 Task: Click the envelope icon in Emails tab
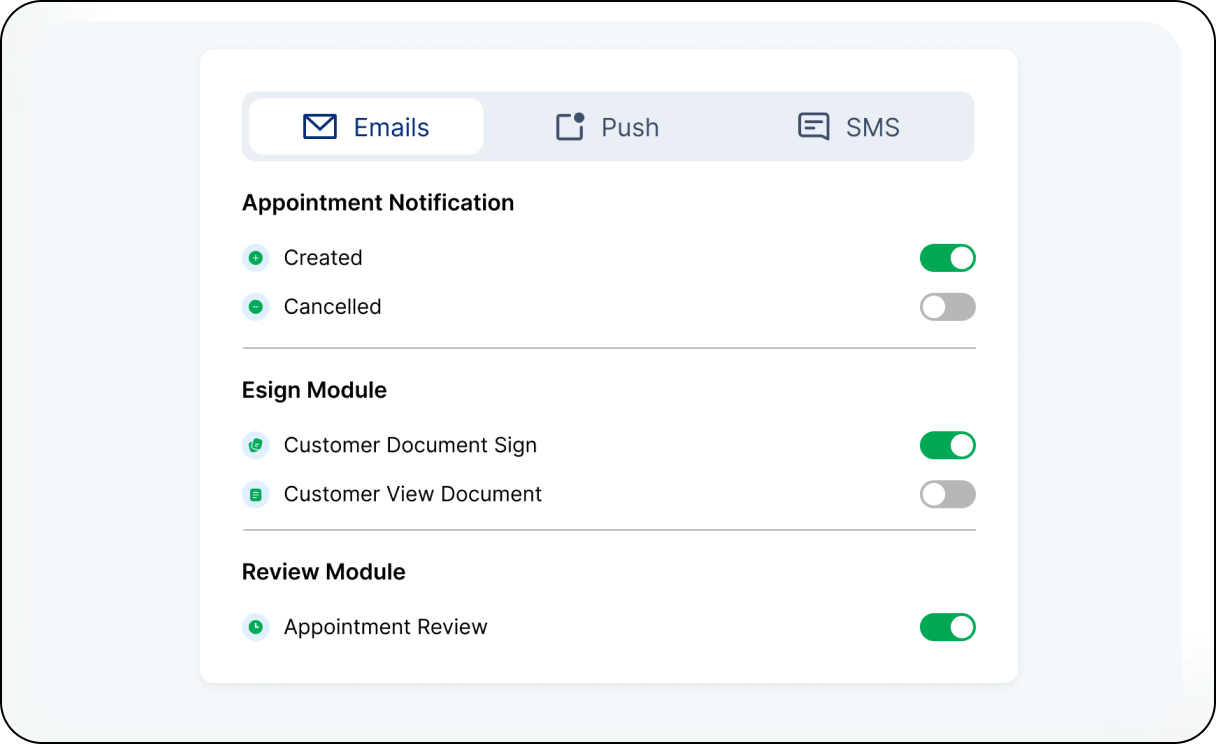pos(320,127)
